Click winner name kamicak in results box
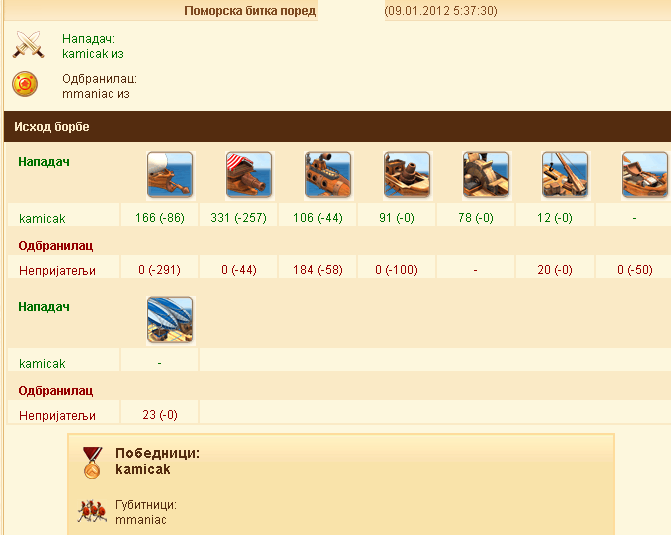The image size is (671, 535). click(143, 470)
